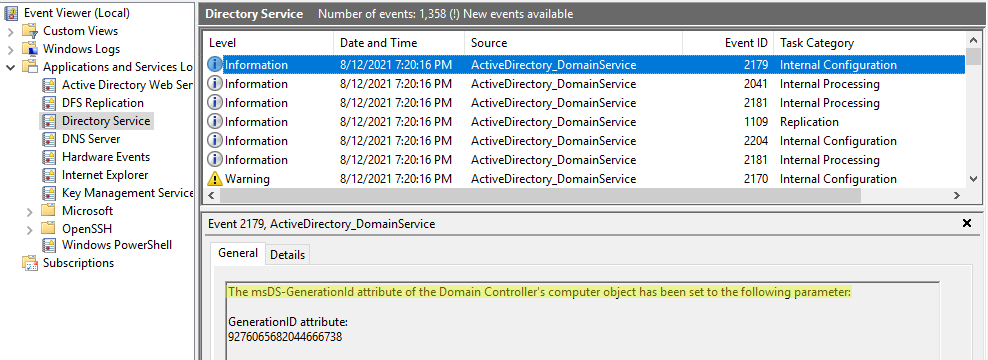Switch to the Details tab
The height and width of the screenshot is (360, 988).
[287, 255]
